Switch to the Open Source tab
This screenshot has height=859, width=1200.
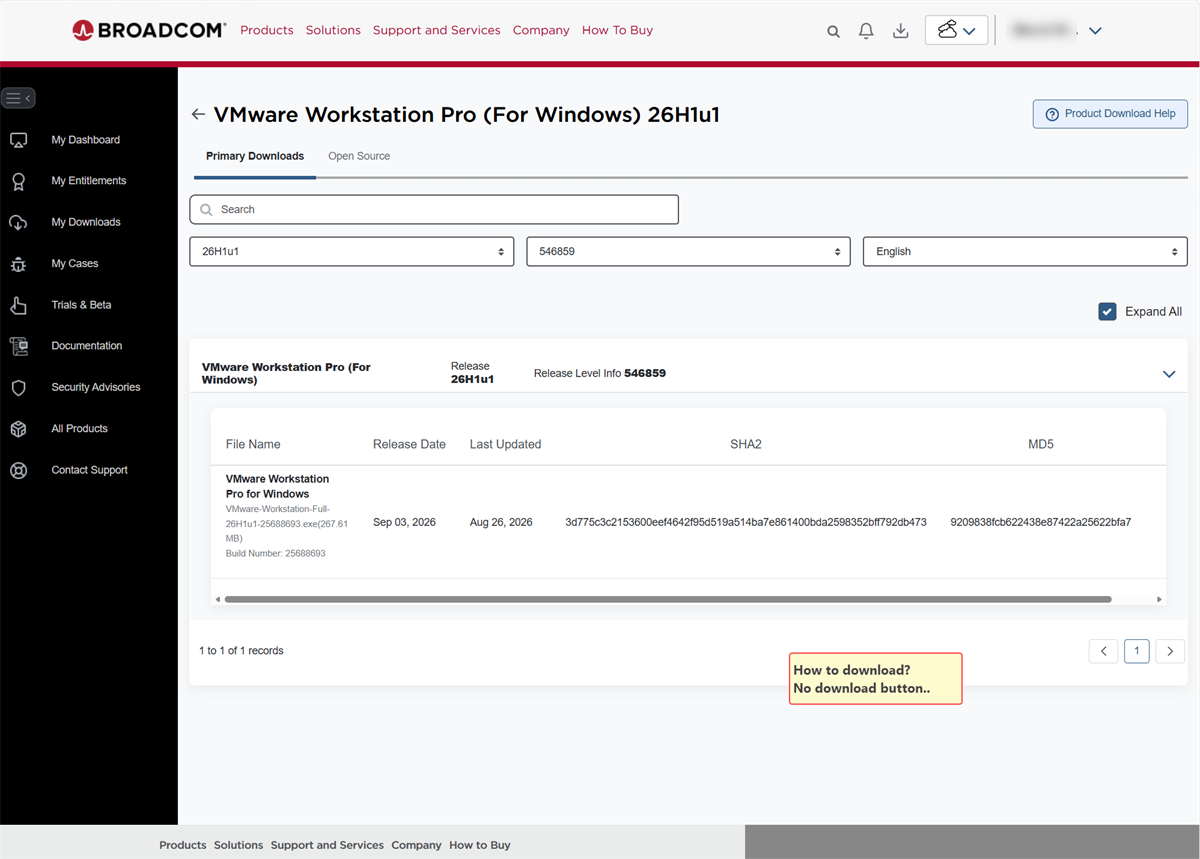pos(359,156)
